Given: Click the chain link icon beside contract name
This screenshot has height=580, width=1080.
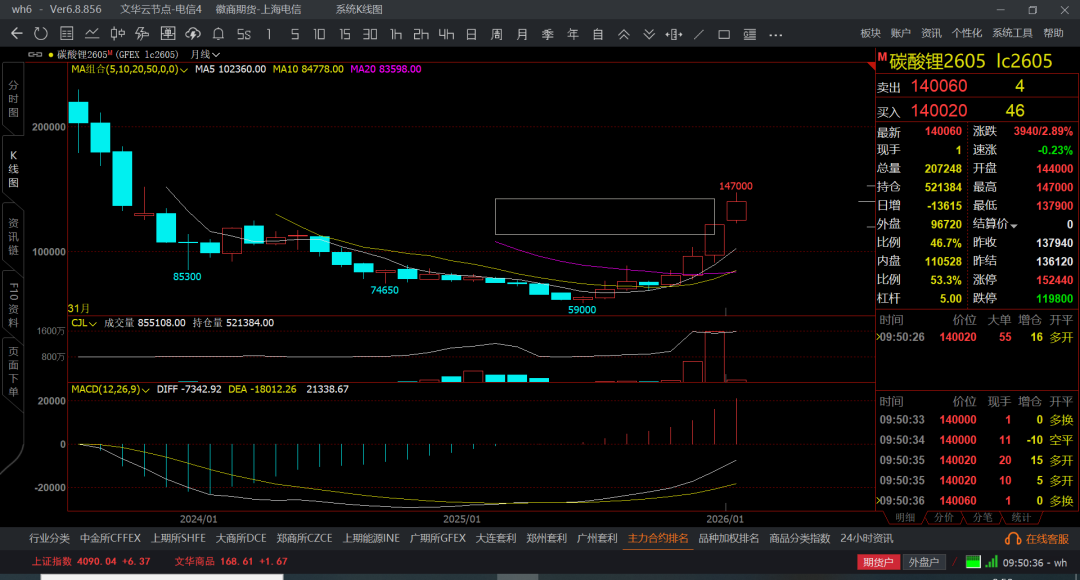Looking at the screenshot, I should 34,54.
